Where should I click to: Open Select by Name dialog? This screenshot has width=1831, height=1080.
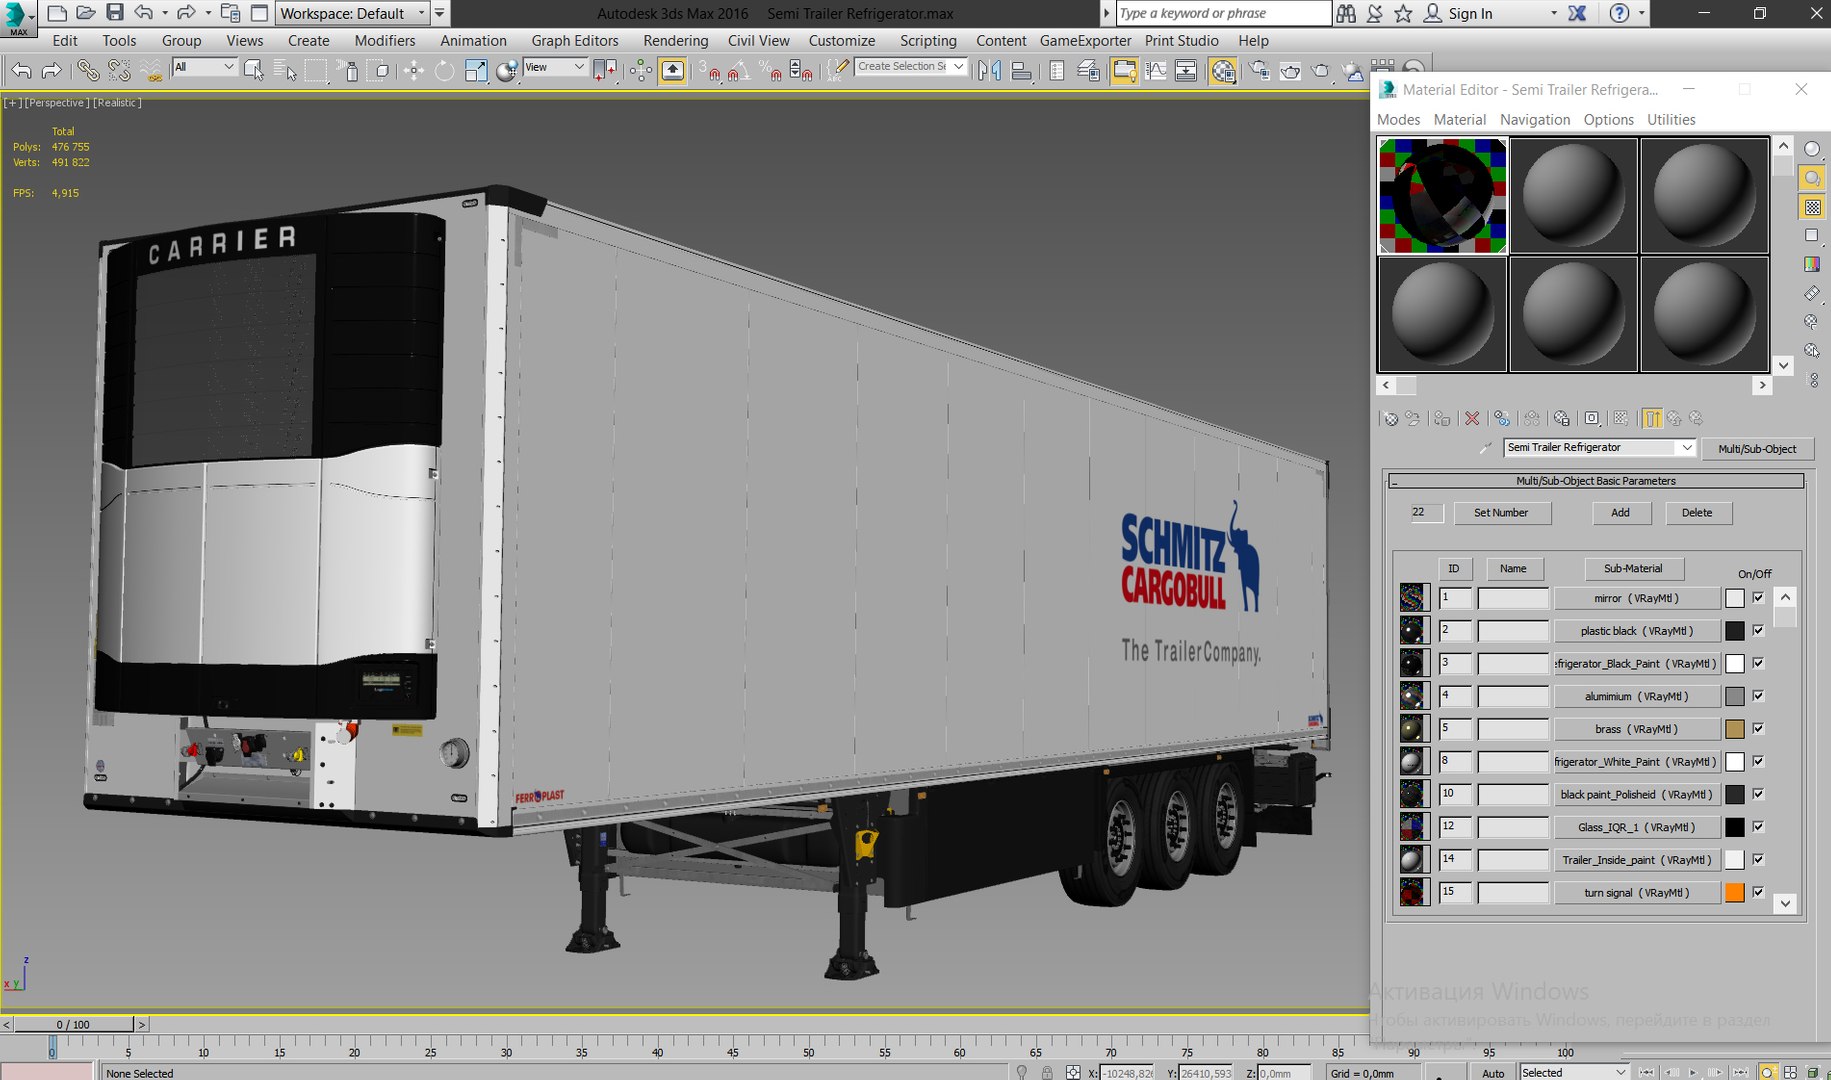point(285,70)
